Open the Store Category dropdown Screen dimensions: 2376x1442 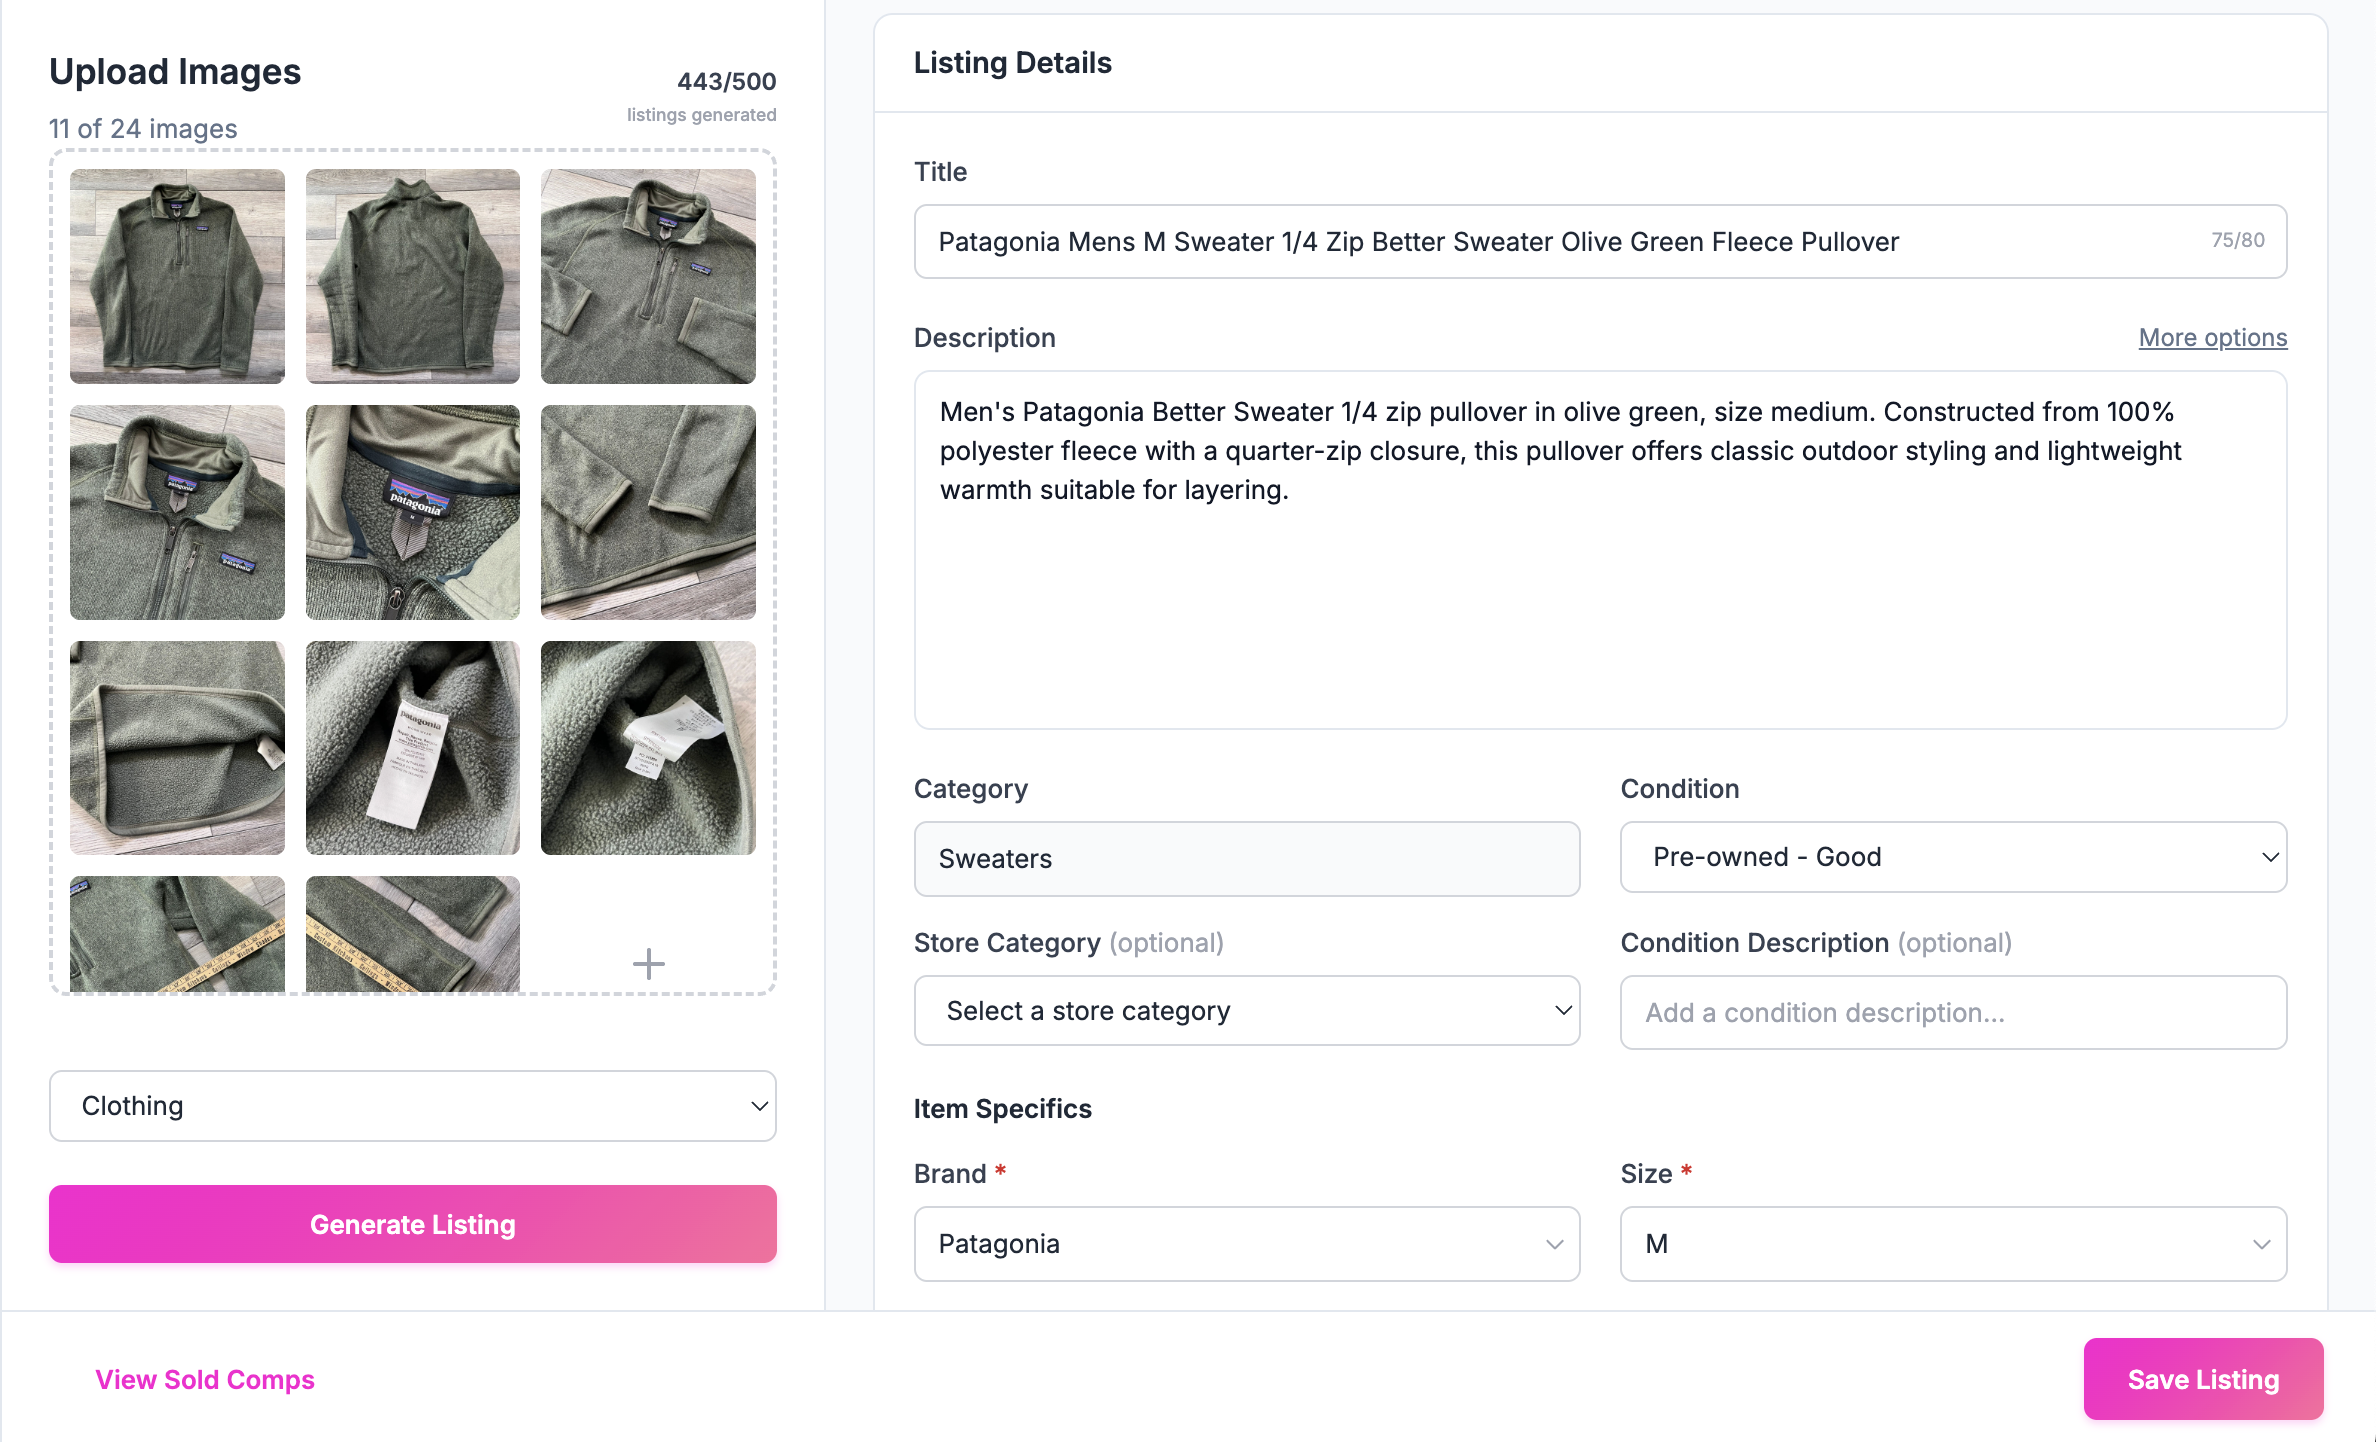tap(1246, 1010)
